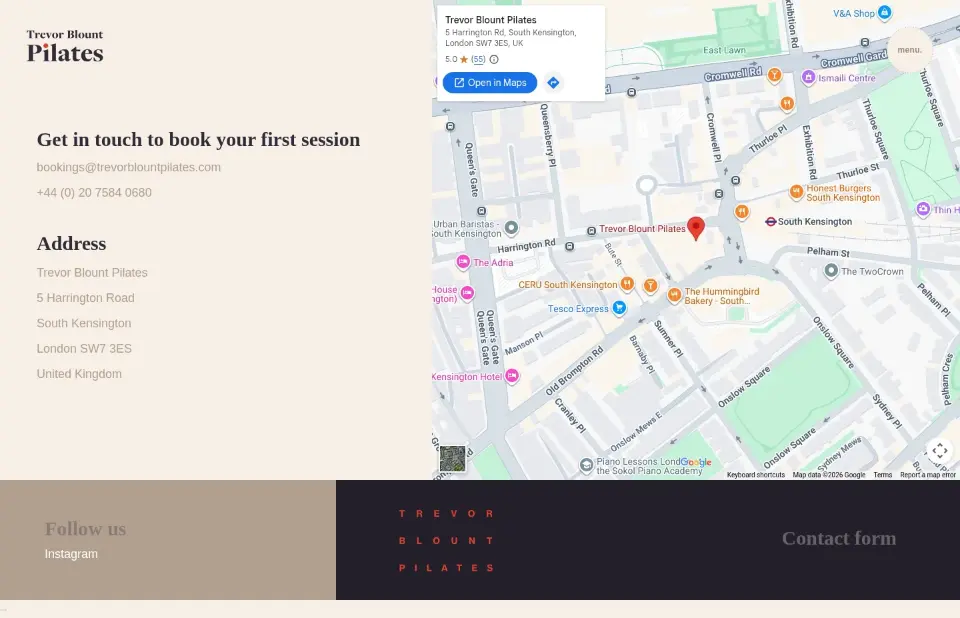This screenshot has width=960, height=618.
Task: Click the V&A Shop marker
Action: (884, 12)
